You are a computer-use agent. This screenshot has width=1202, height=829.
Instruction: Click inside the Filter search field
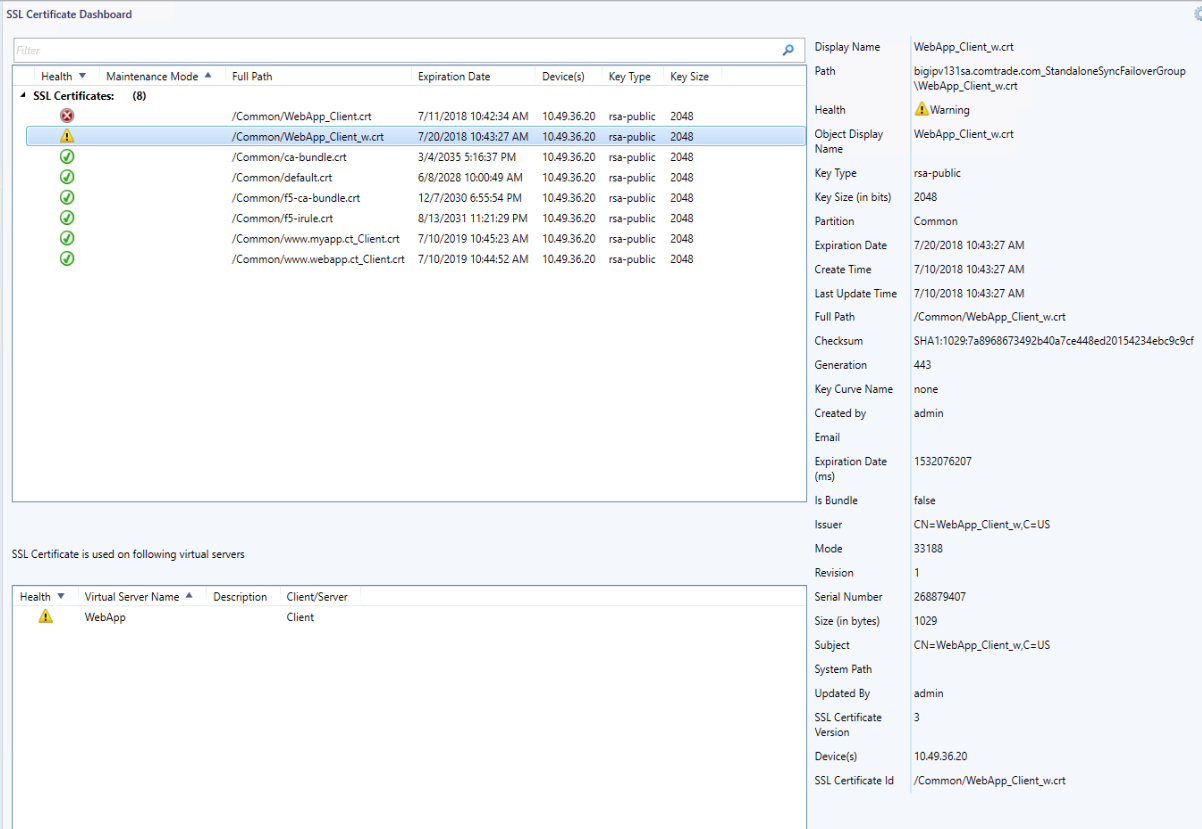(x=300, y=49)
